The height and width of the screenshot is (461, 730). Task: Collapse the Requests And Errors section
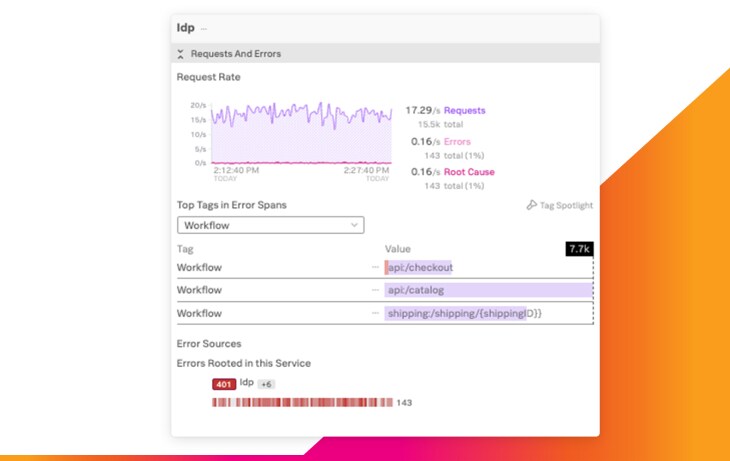tap(180, 54)
